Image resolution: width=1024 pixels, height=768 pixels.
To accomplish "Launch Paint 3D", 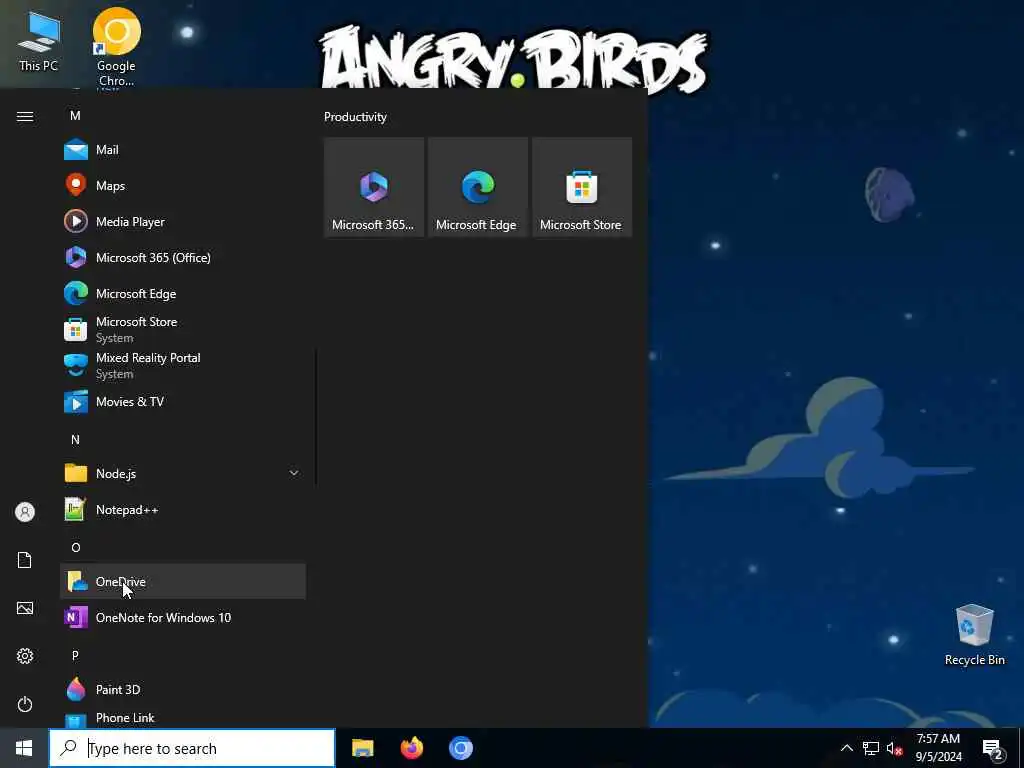I will (183, 689).
